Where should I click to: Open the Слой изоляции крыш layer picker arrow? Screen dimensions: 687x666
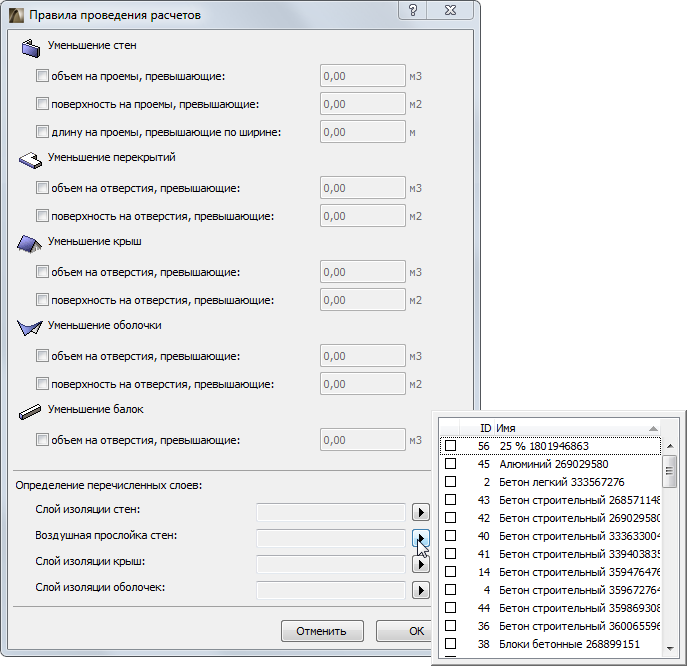click(421, 564)
